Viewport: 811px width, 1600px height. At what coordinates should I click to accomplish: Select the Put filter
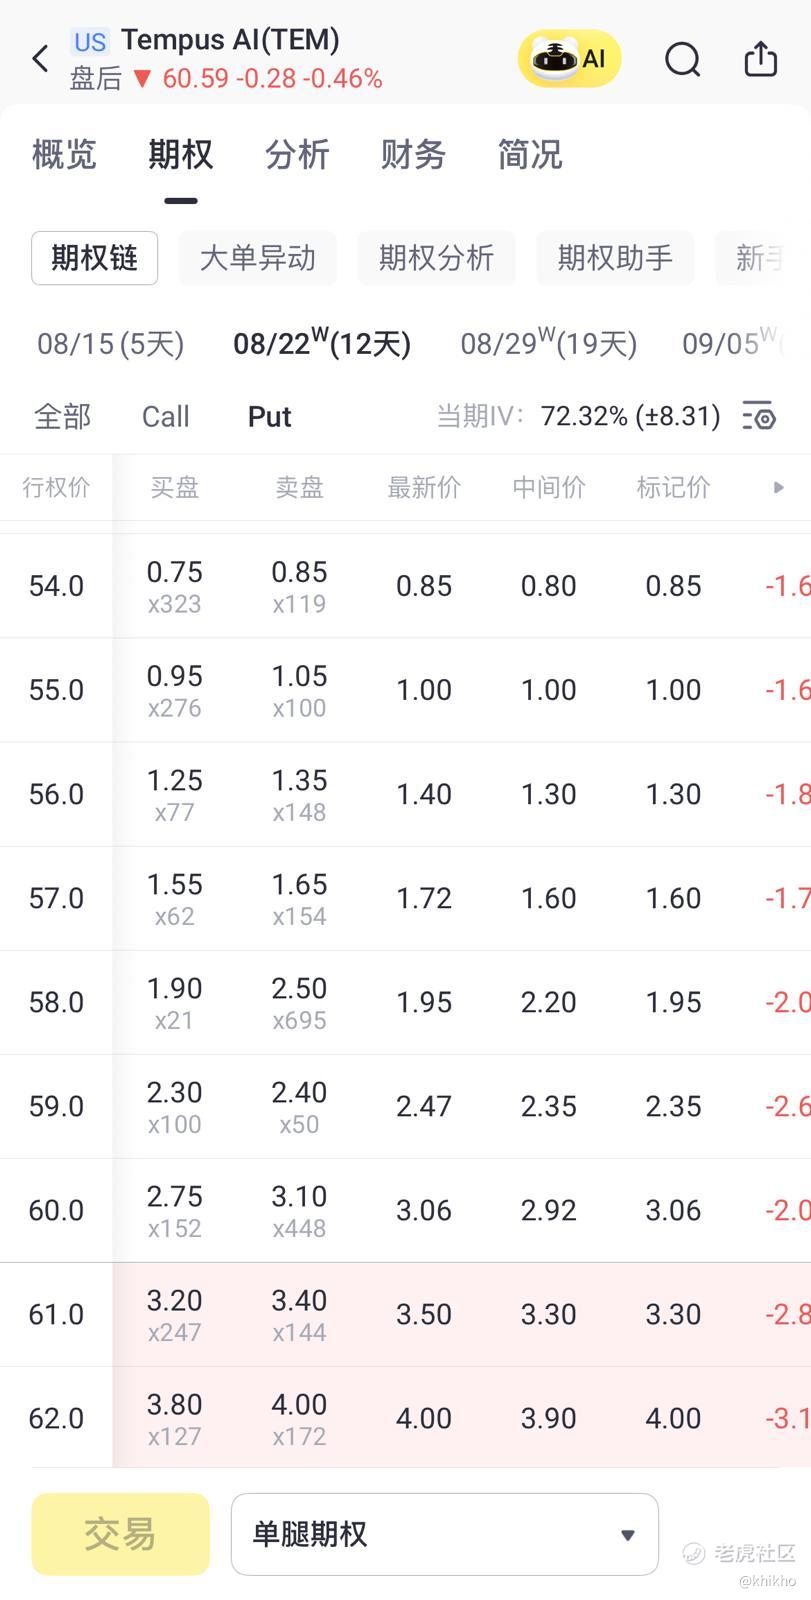pos(269,416)
